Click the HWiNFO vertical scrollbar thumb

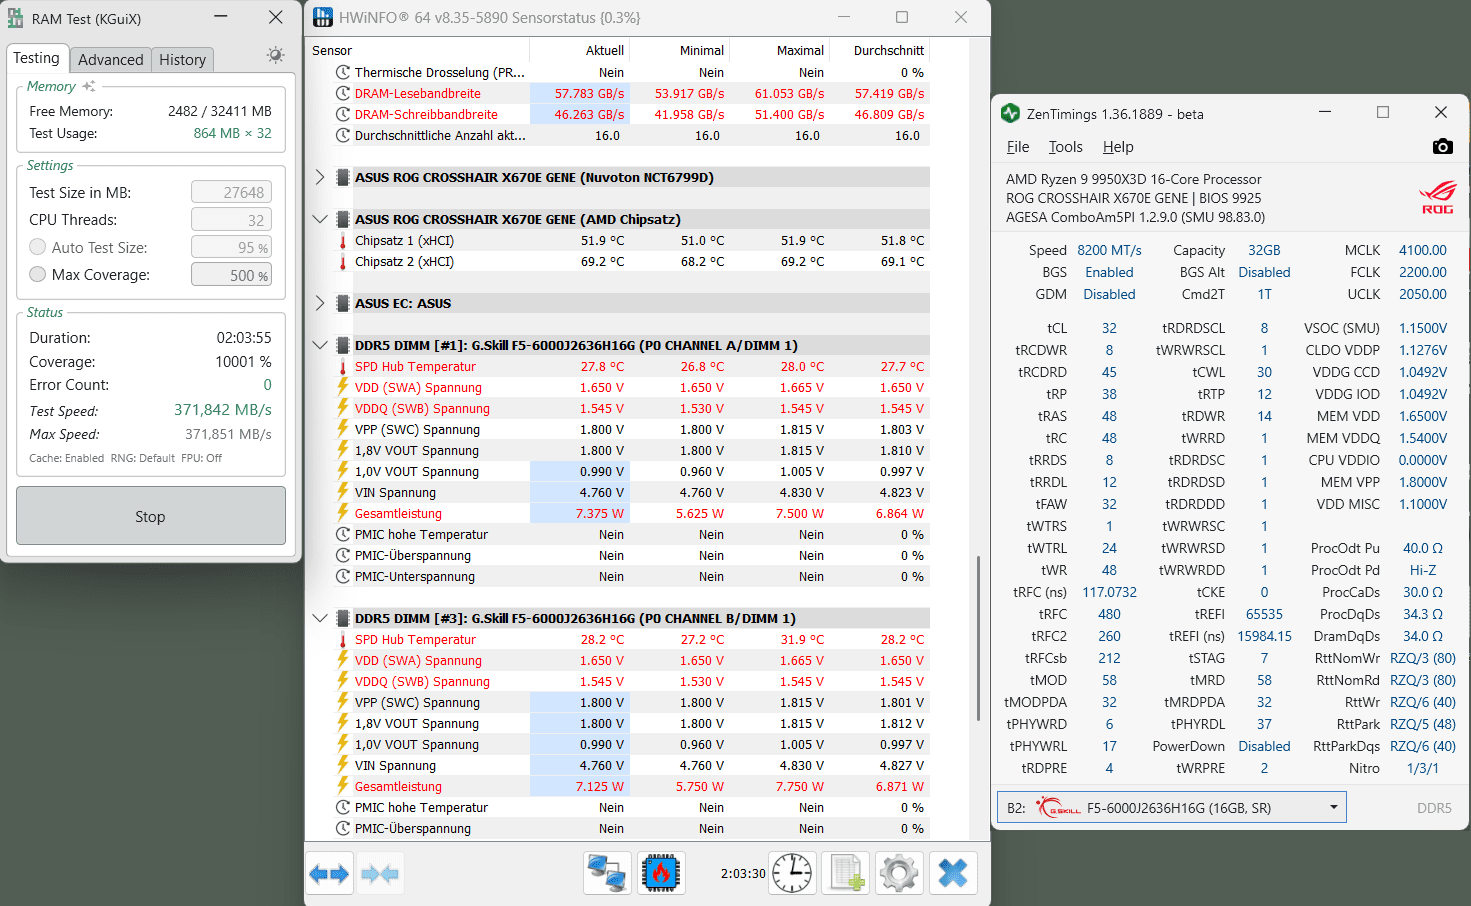(977, 638)
